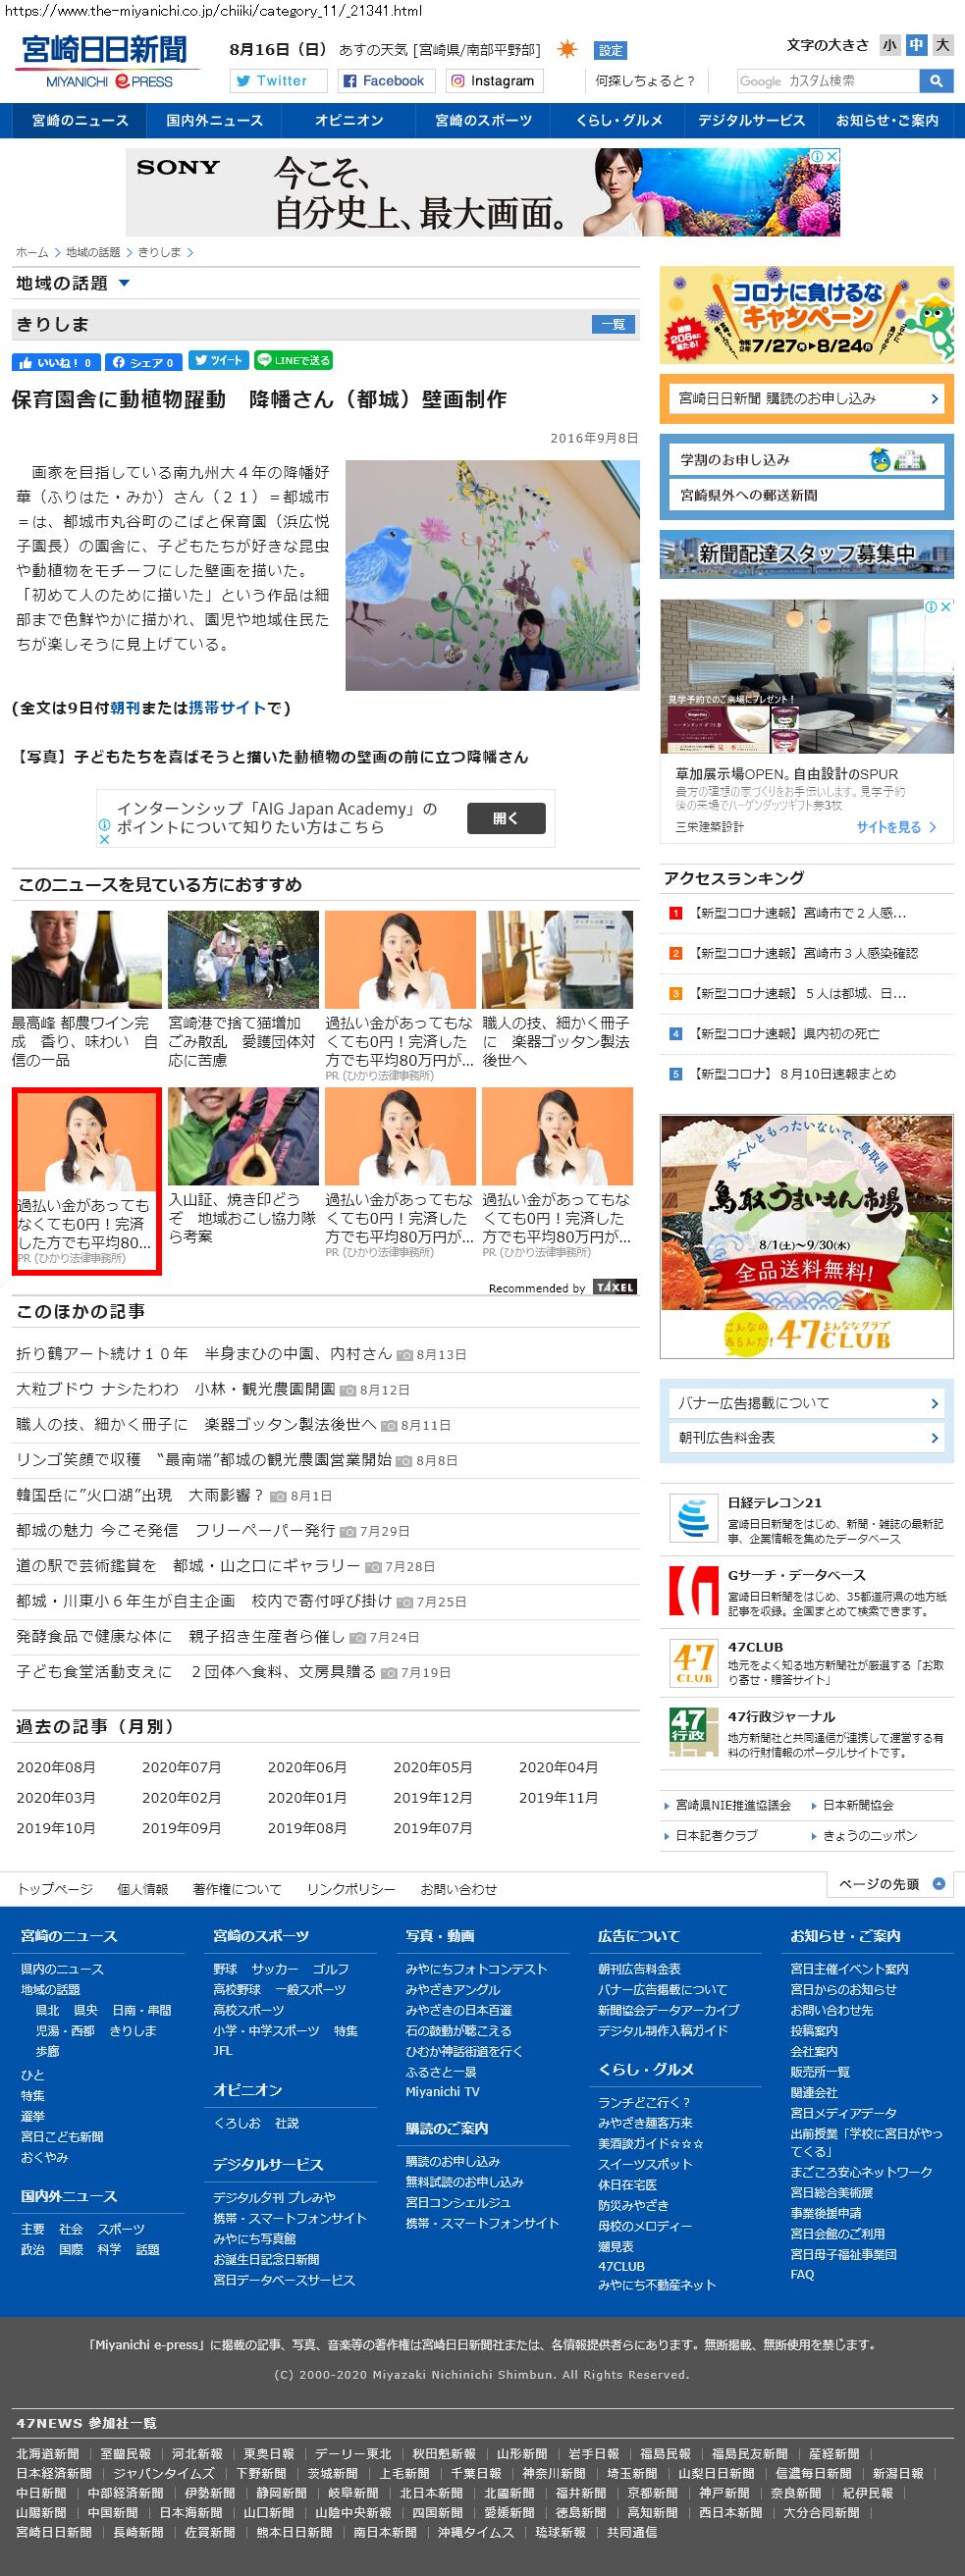Click the Google カスタム検索 input field
965x2576 pixels.
pyautogui.click(x=827, y=81)
